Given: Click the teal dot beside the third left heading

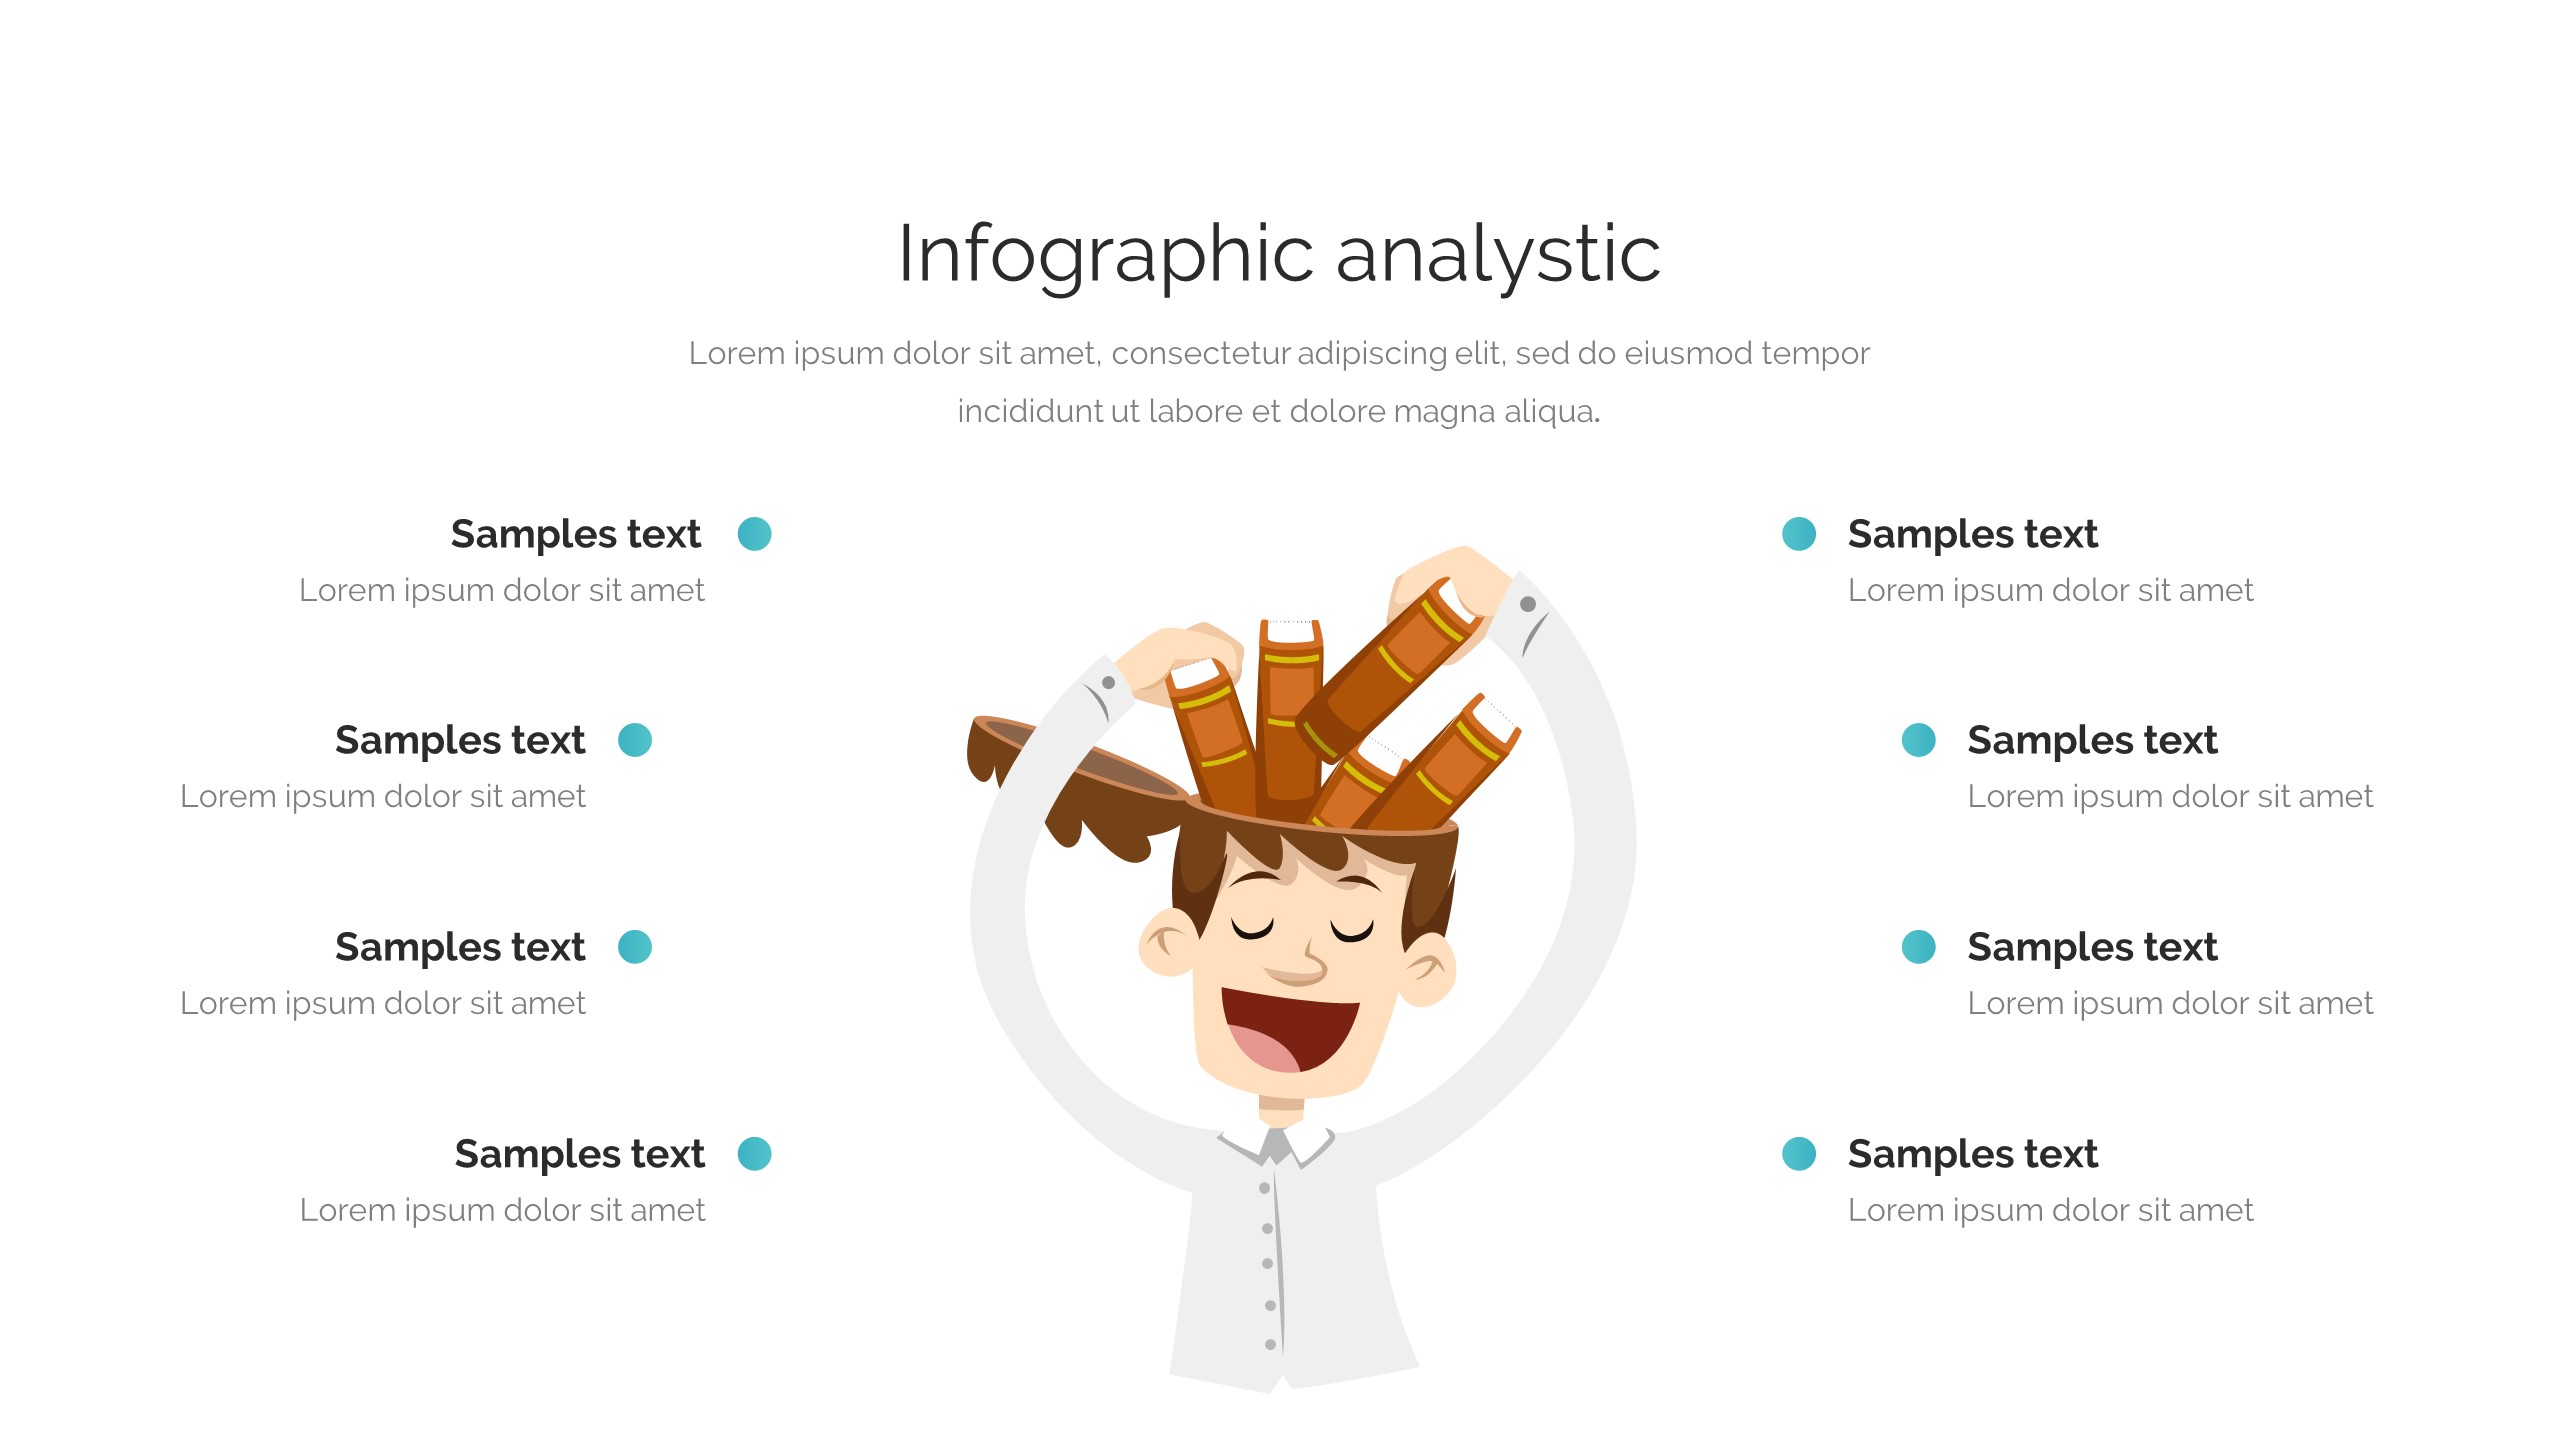Looking at the screenshot, I should [x=635, y=947].
